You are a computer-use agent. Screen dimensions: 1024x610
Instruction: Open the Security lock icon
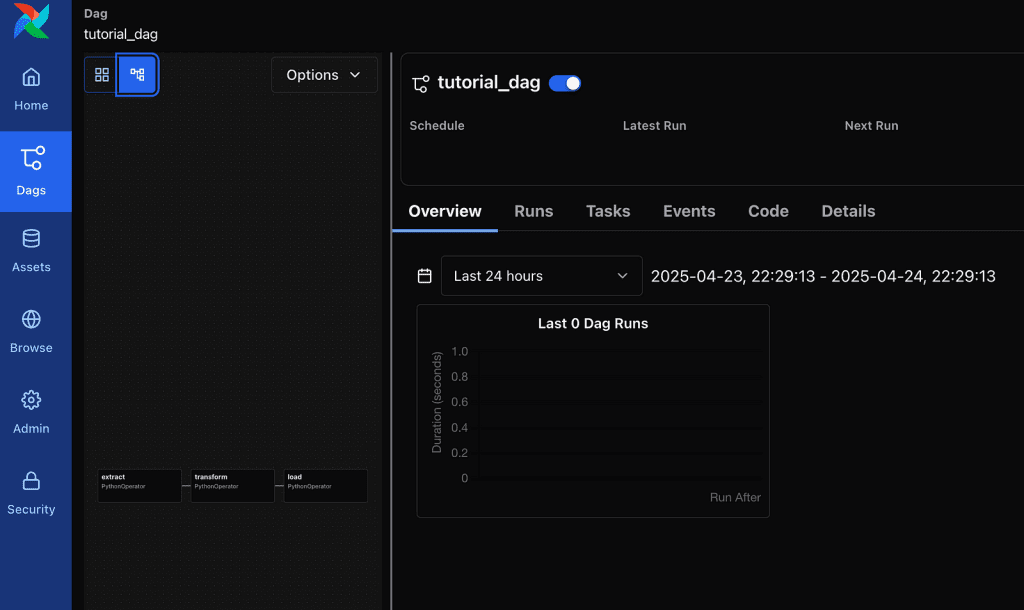click(x=31, y=482)
